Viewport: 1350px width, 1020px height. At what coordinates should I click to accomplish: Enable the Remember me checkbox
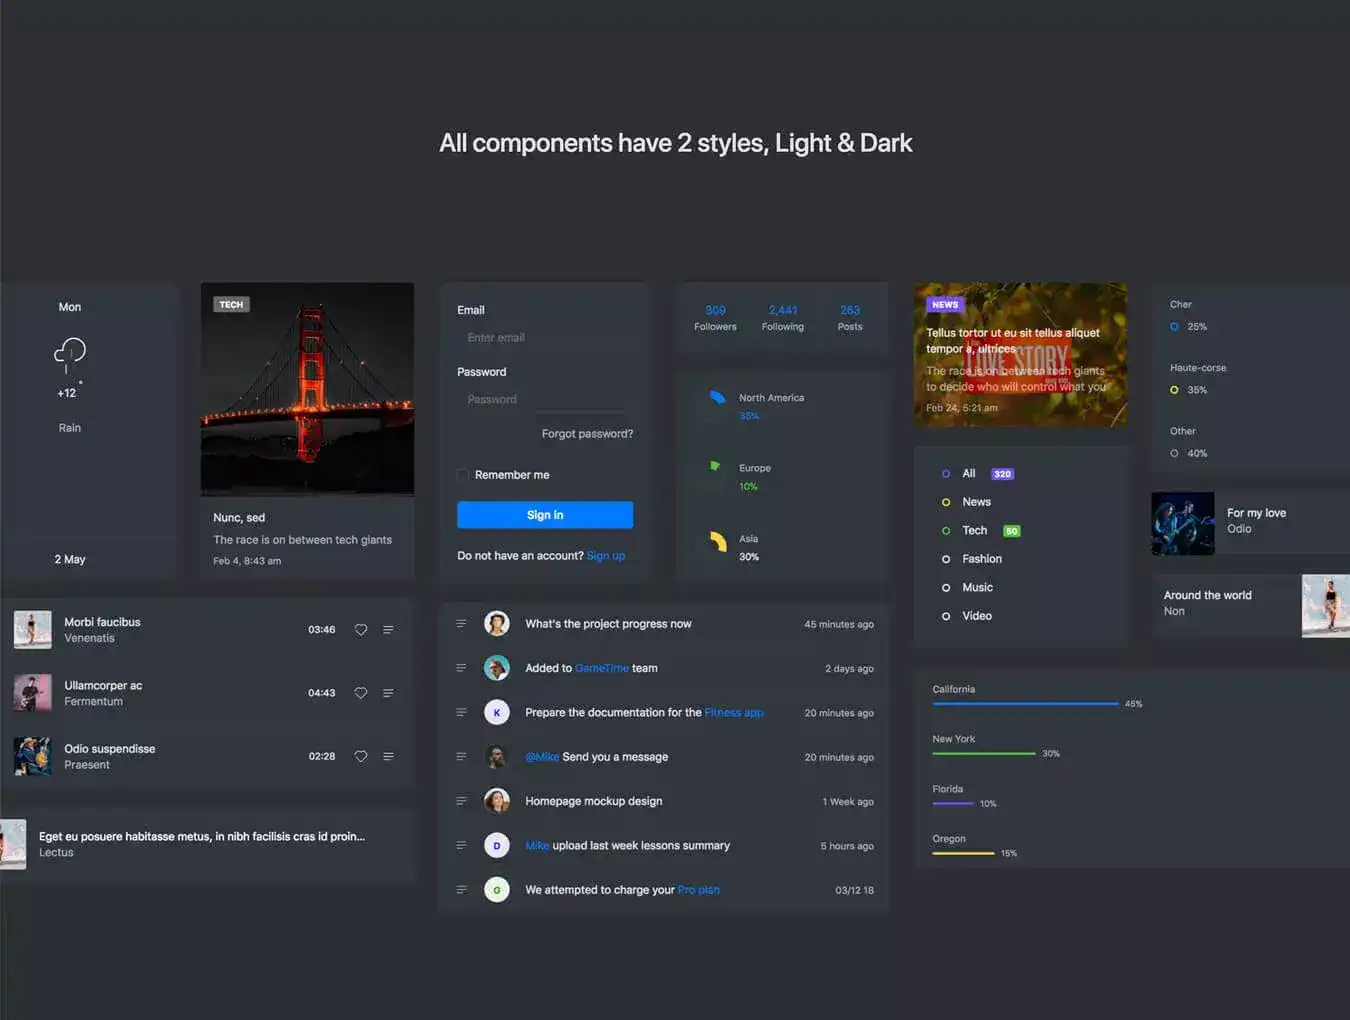463,475
